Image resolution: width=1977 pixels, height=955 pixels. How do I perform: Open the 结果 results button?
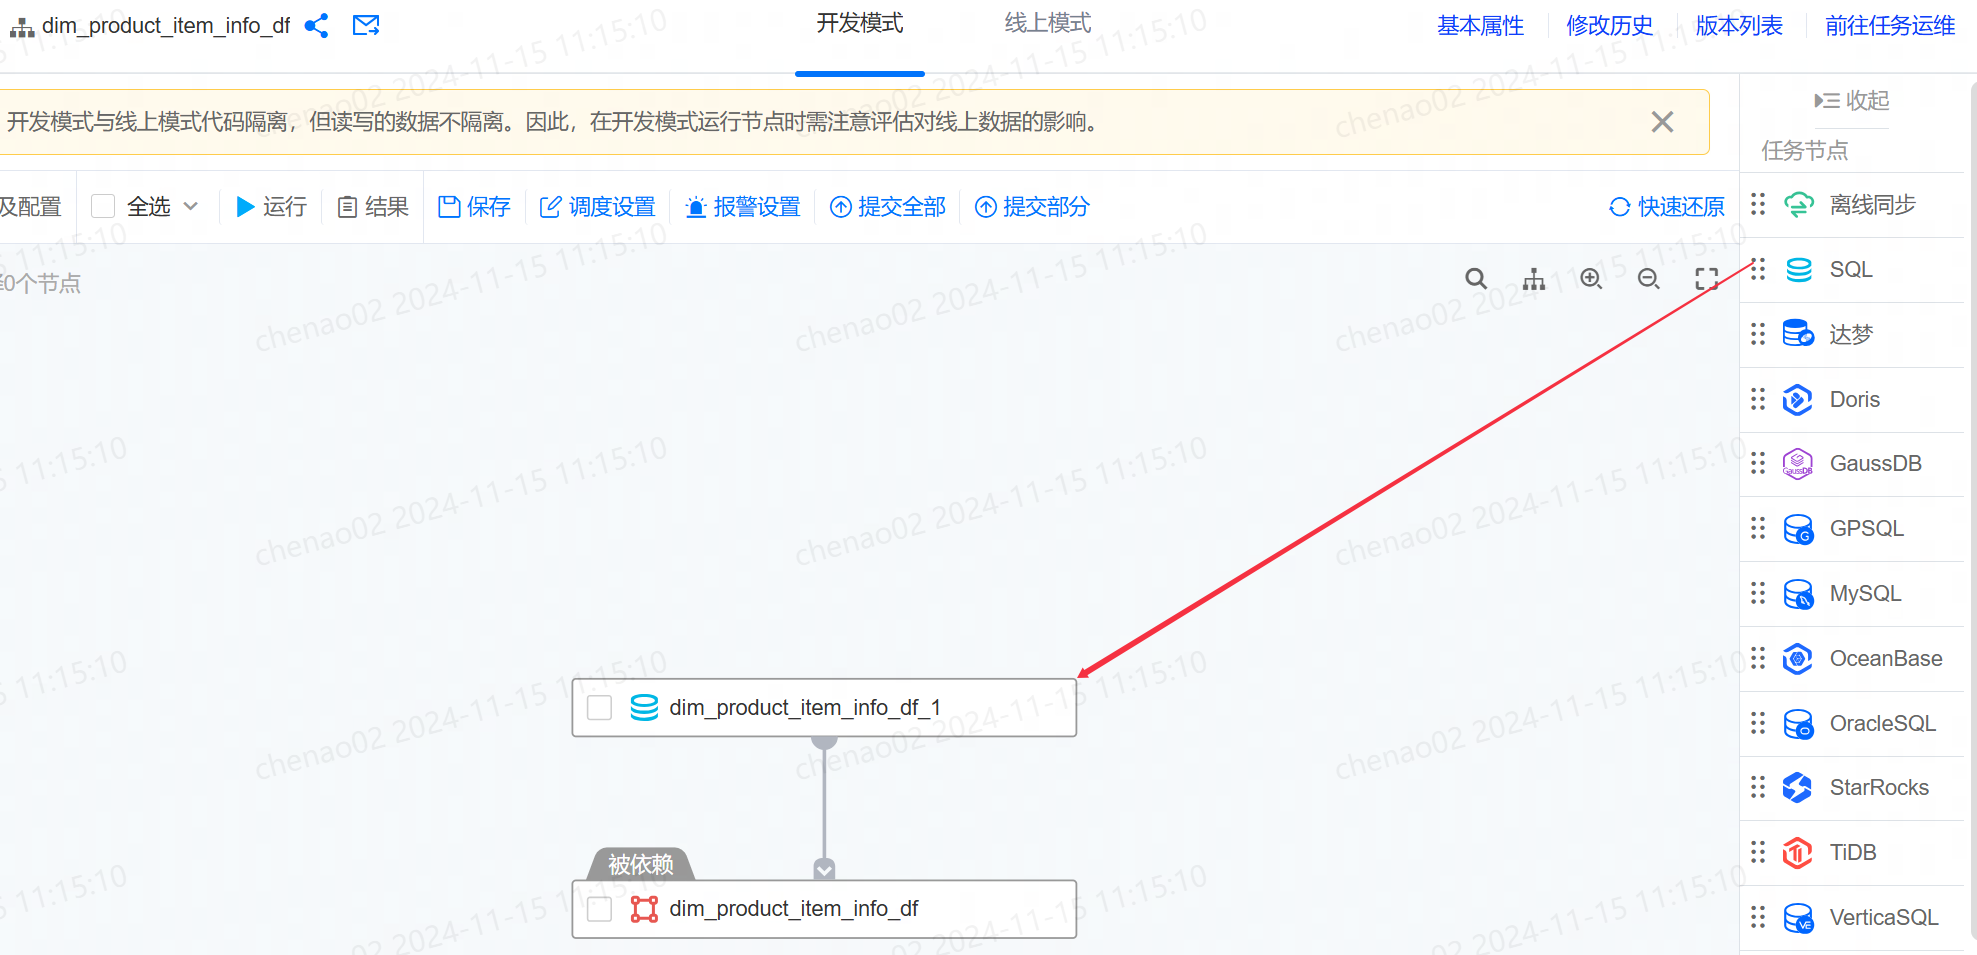pos(373,207)
